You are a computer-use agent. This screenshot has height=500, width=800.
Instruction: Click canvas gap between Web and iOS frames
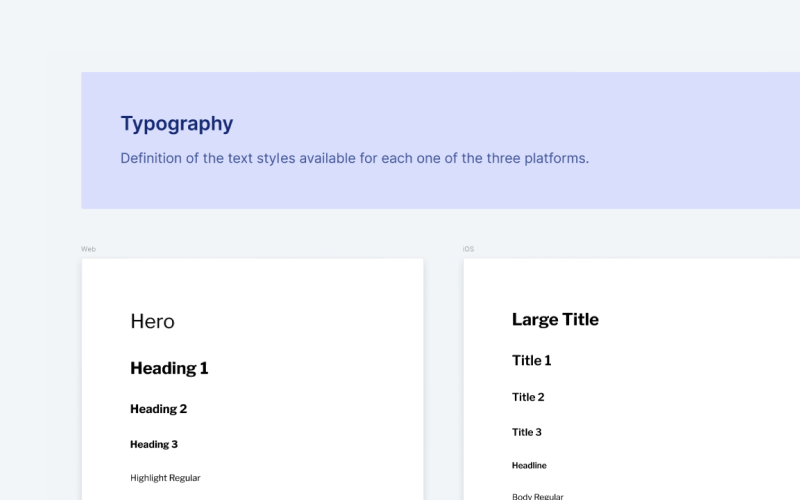(x=443, y=380)
